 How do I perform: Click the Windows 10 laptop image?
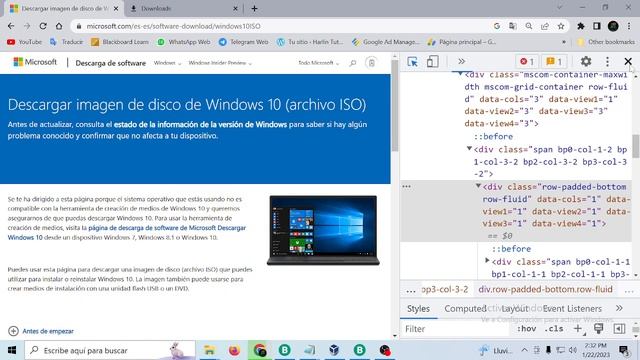tap(323, 230)
